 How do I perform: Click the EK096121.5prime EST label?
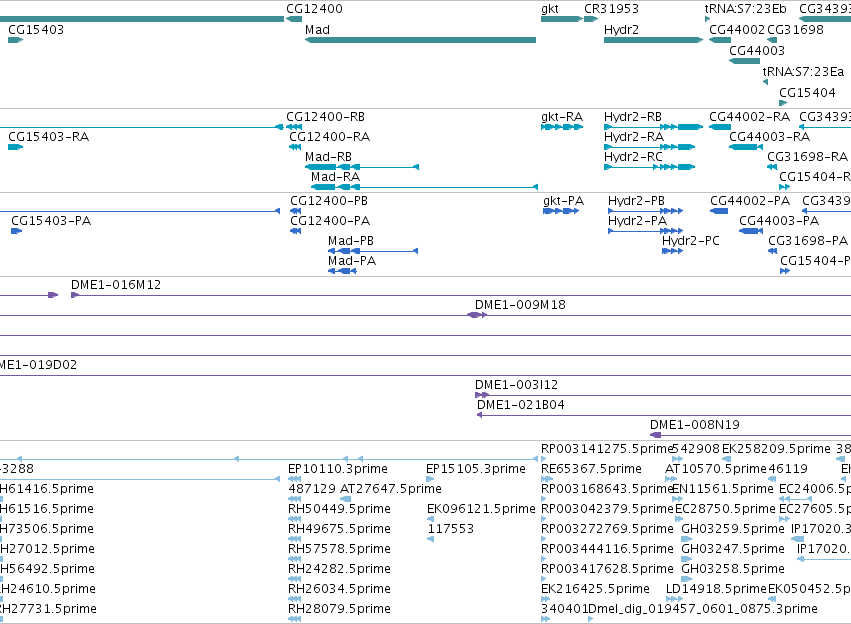pos(481,509)
